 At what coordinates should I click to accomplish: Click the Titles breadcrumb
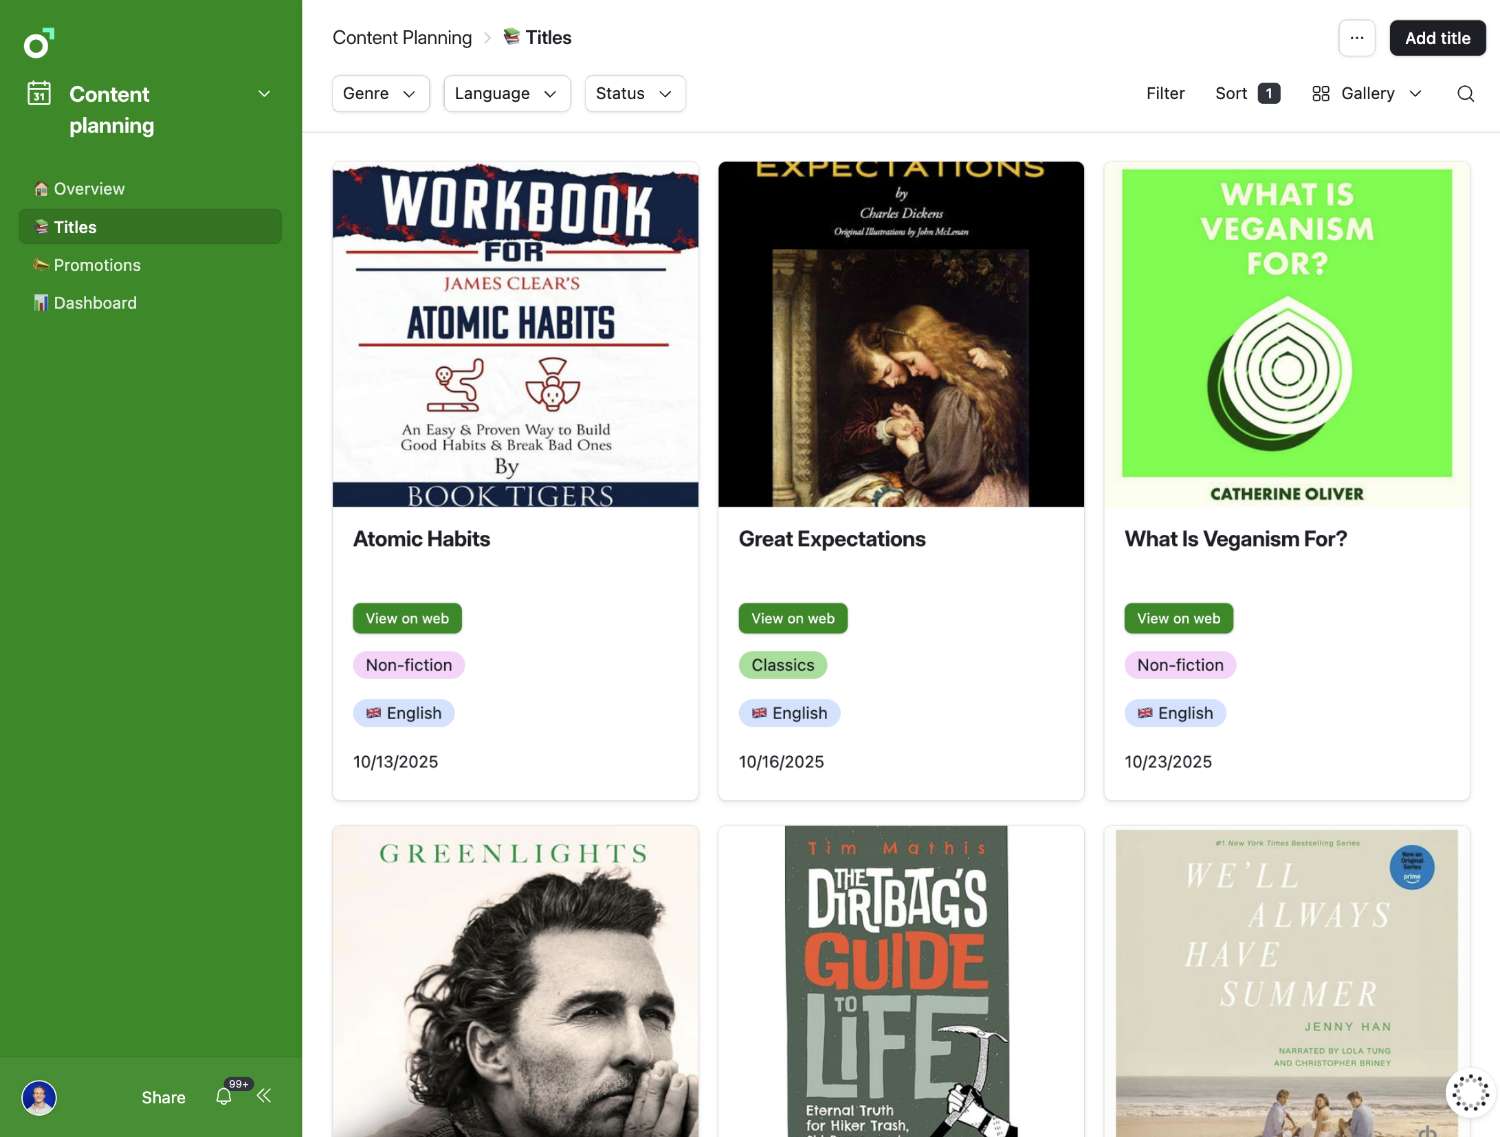[537, 38]
